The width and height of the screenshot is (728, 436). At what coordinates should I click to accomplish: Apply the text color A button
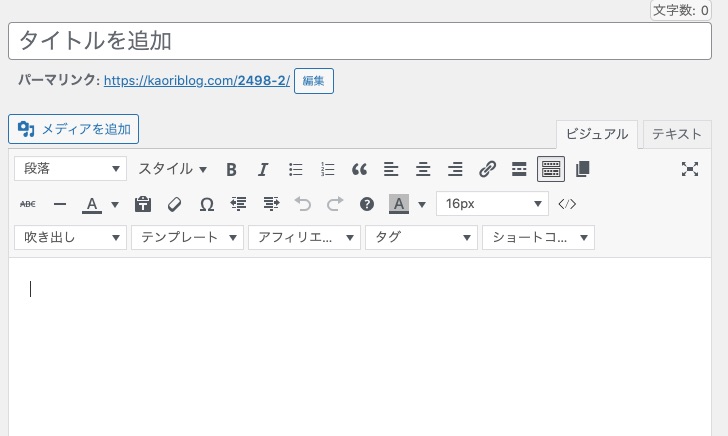tap(91, 204)
